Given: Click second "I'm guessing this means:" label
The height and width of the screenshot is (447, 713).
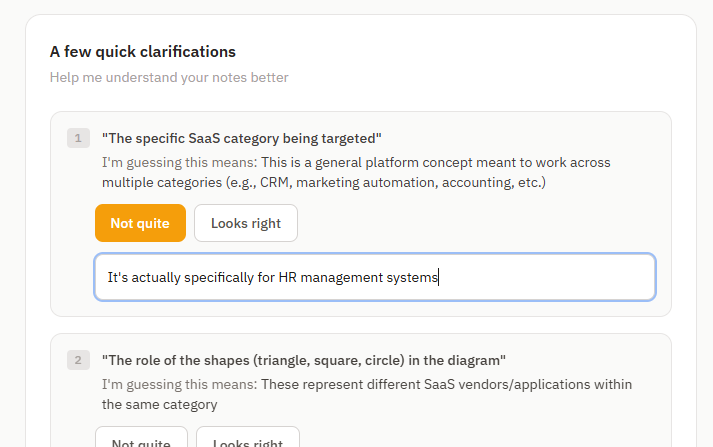Looking at the screenshot, I should (179, 384).
